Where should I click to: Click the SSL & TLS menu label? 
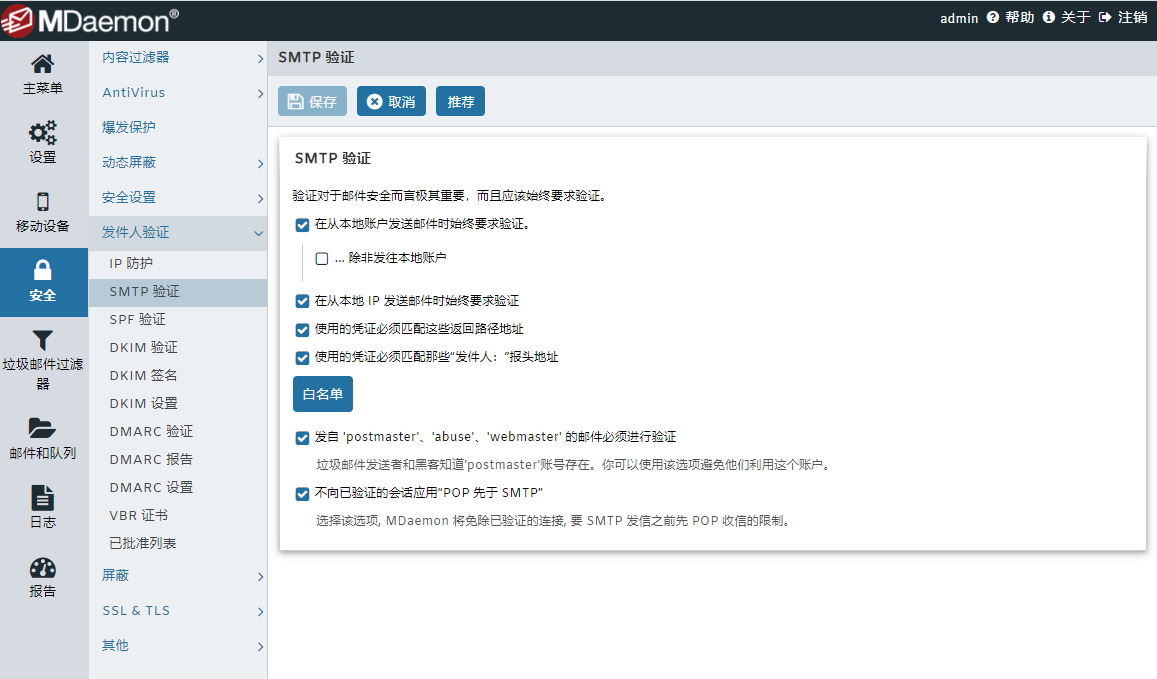tap(136, 610)
